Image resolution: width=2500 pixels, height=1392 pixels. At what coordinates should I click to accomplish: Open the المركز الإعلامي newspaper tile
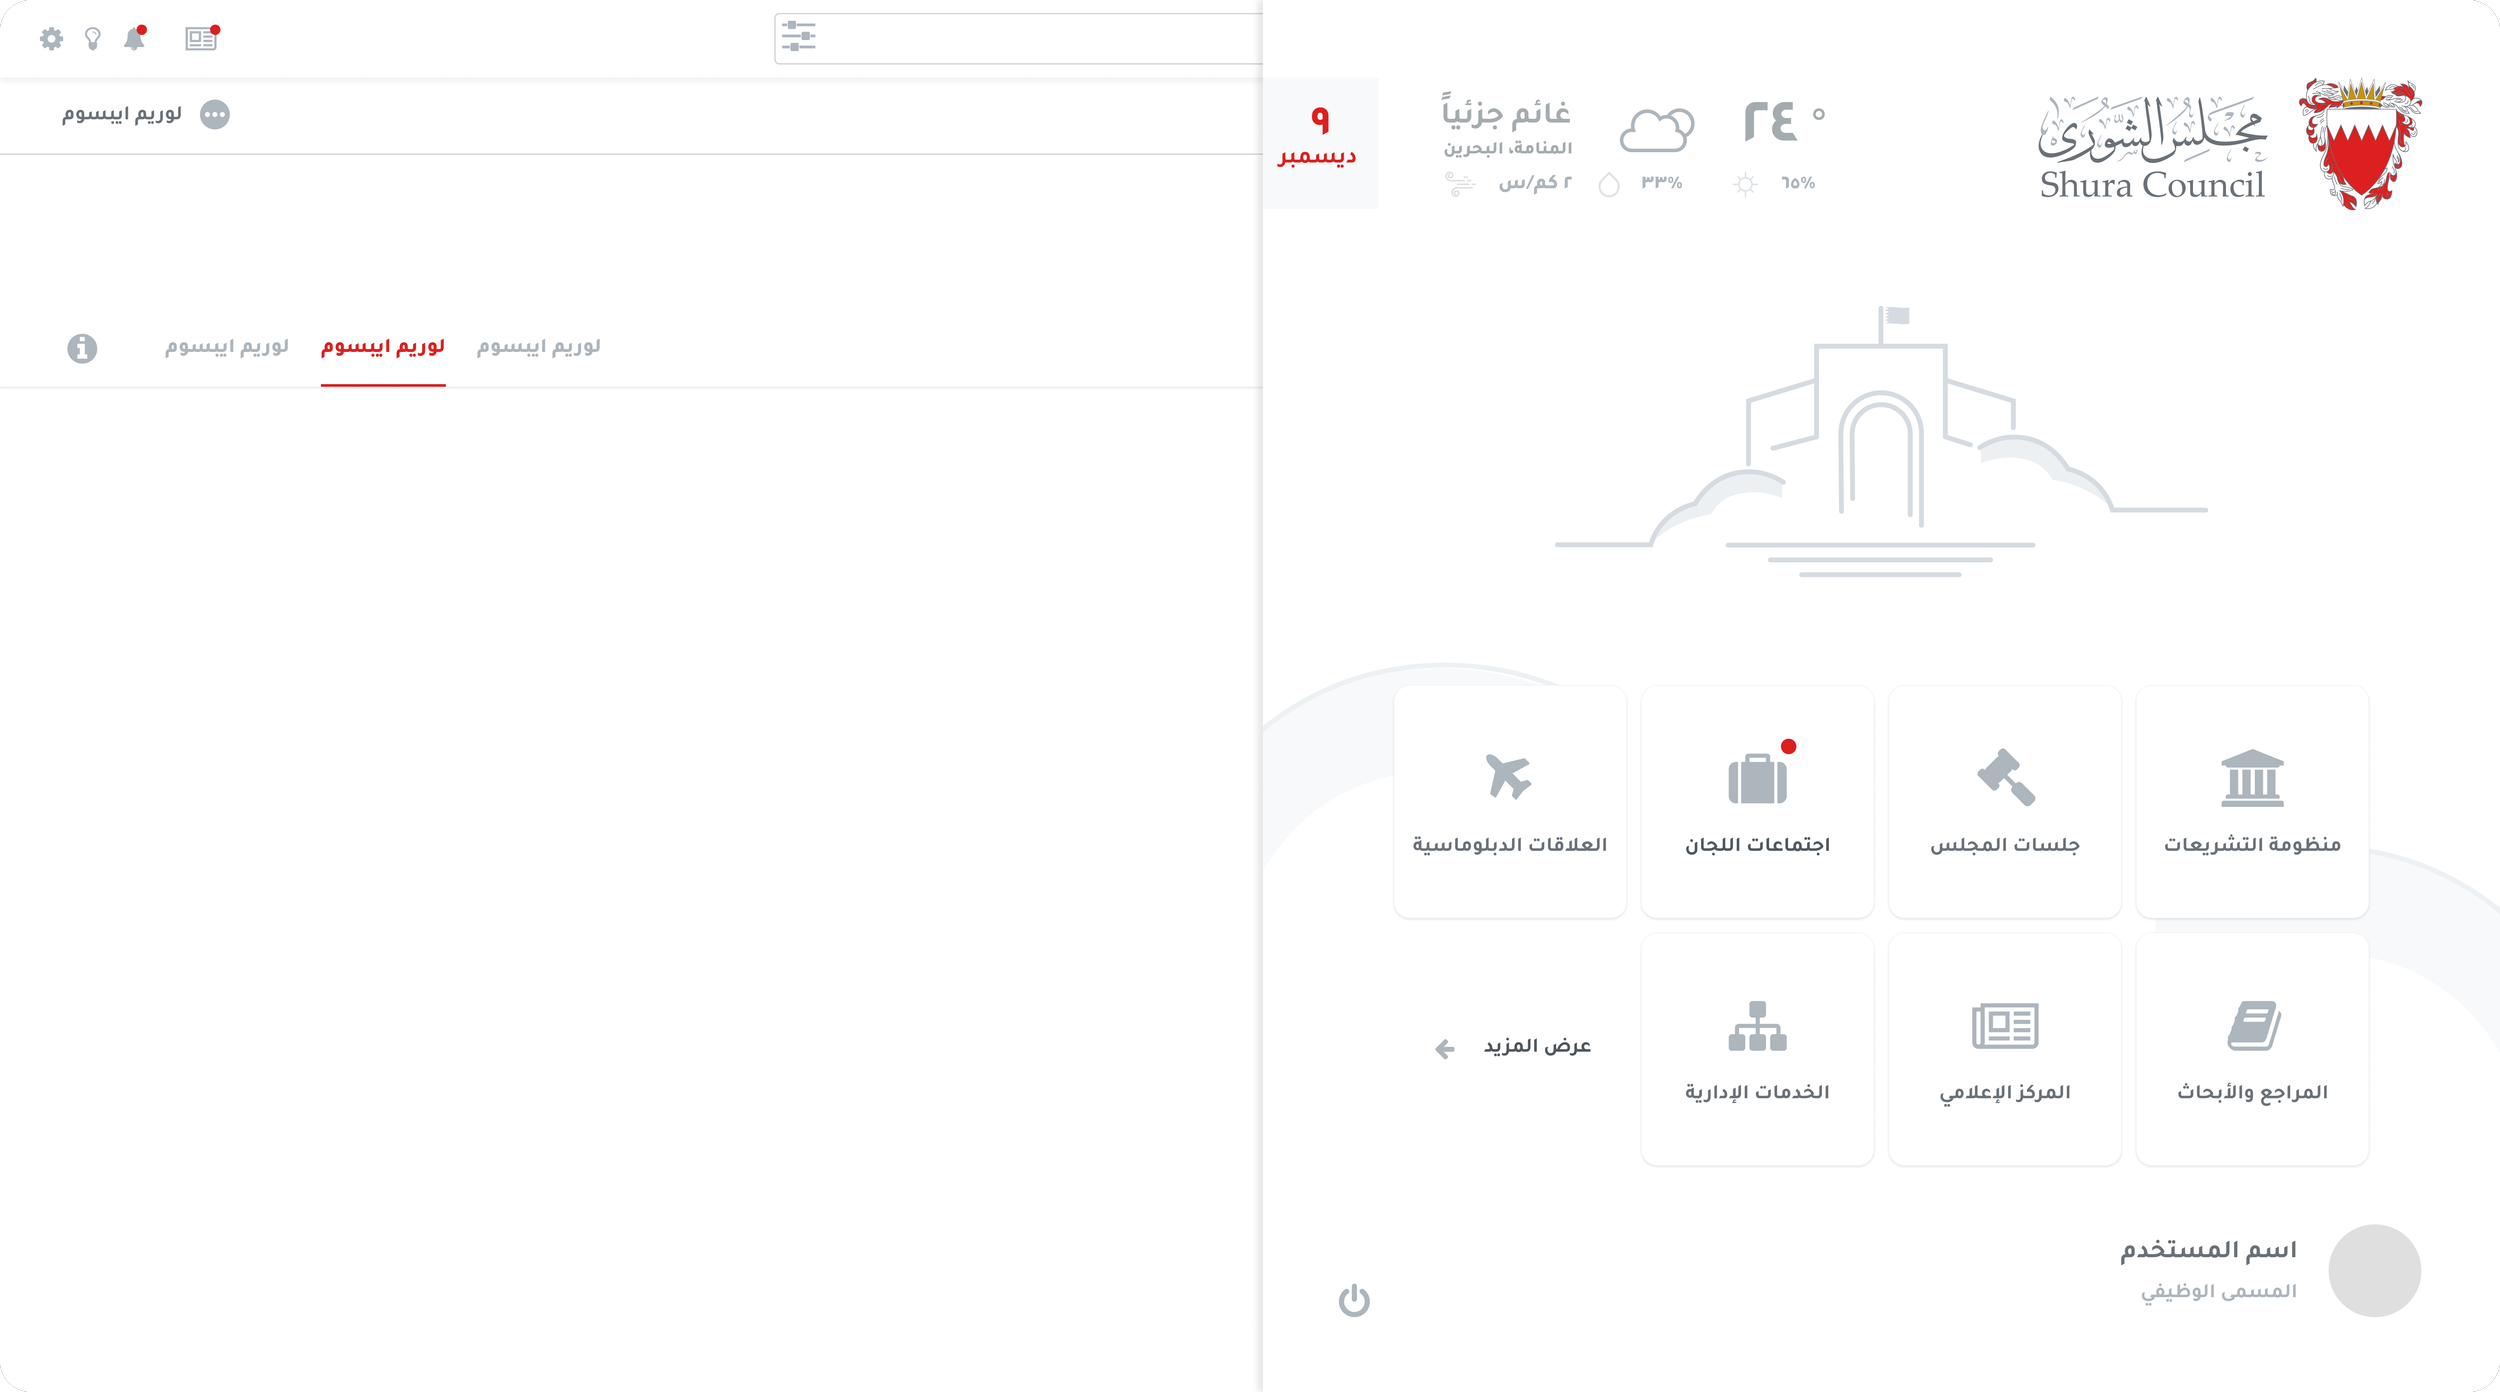(2004, 1049)
